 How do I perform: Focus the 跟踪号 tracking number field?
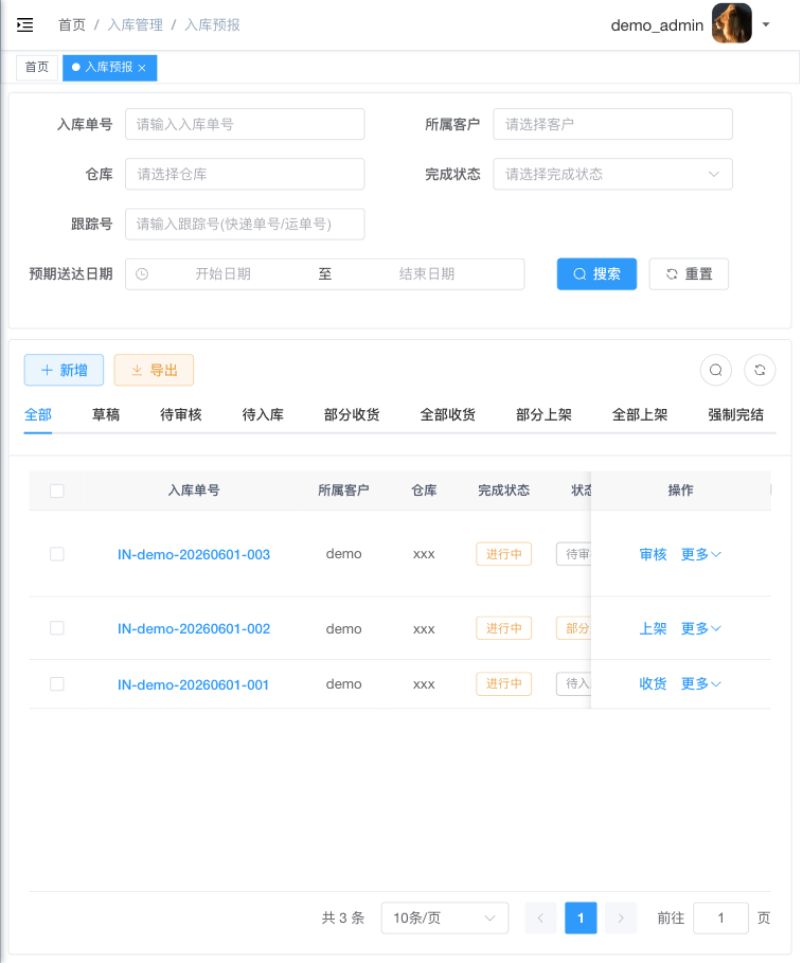(x=245, y=224)
